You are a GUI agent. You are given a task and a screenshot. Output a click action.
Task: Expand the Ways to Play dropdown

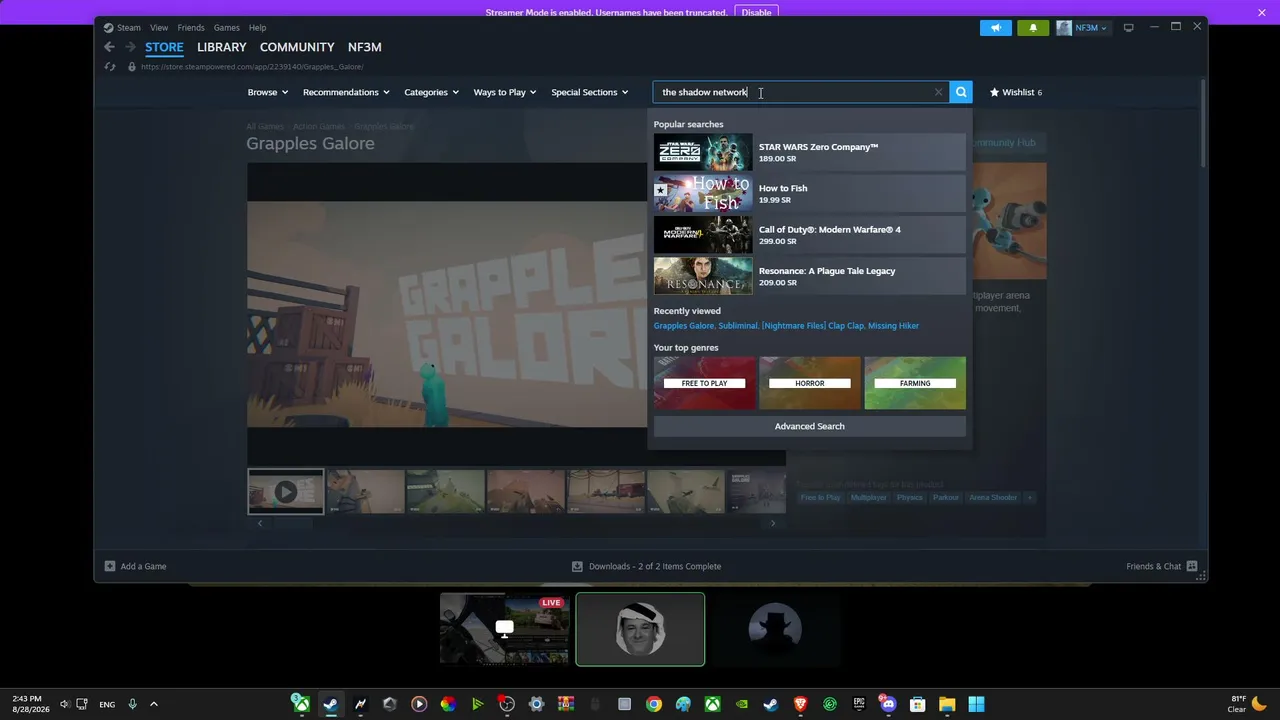[505, 92]
